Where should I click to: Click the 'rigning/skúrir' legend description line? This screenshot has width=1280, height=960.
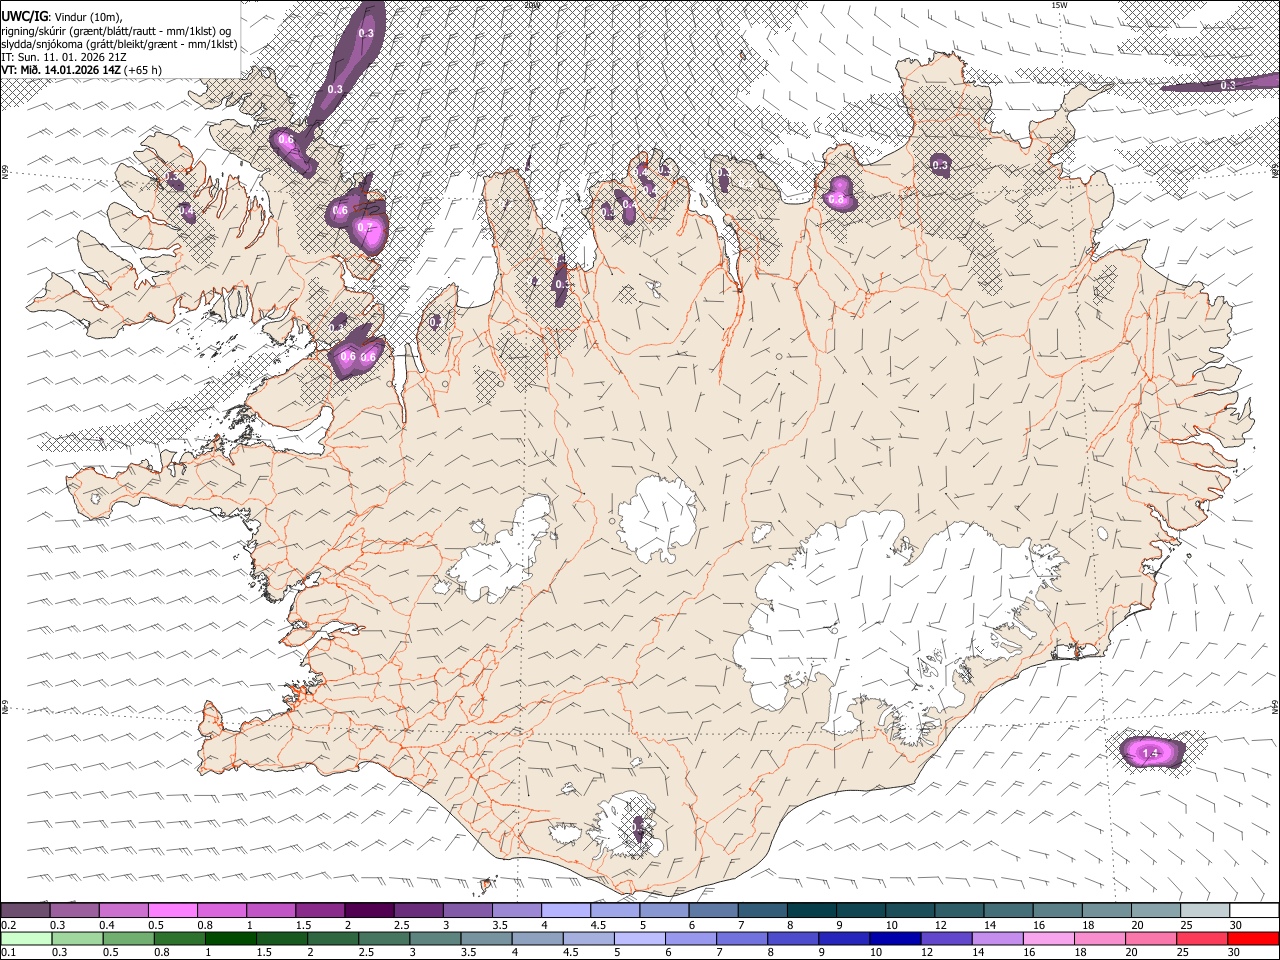point(116,31)
